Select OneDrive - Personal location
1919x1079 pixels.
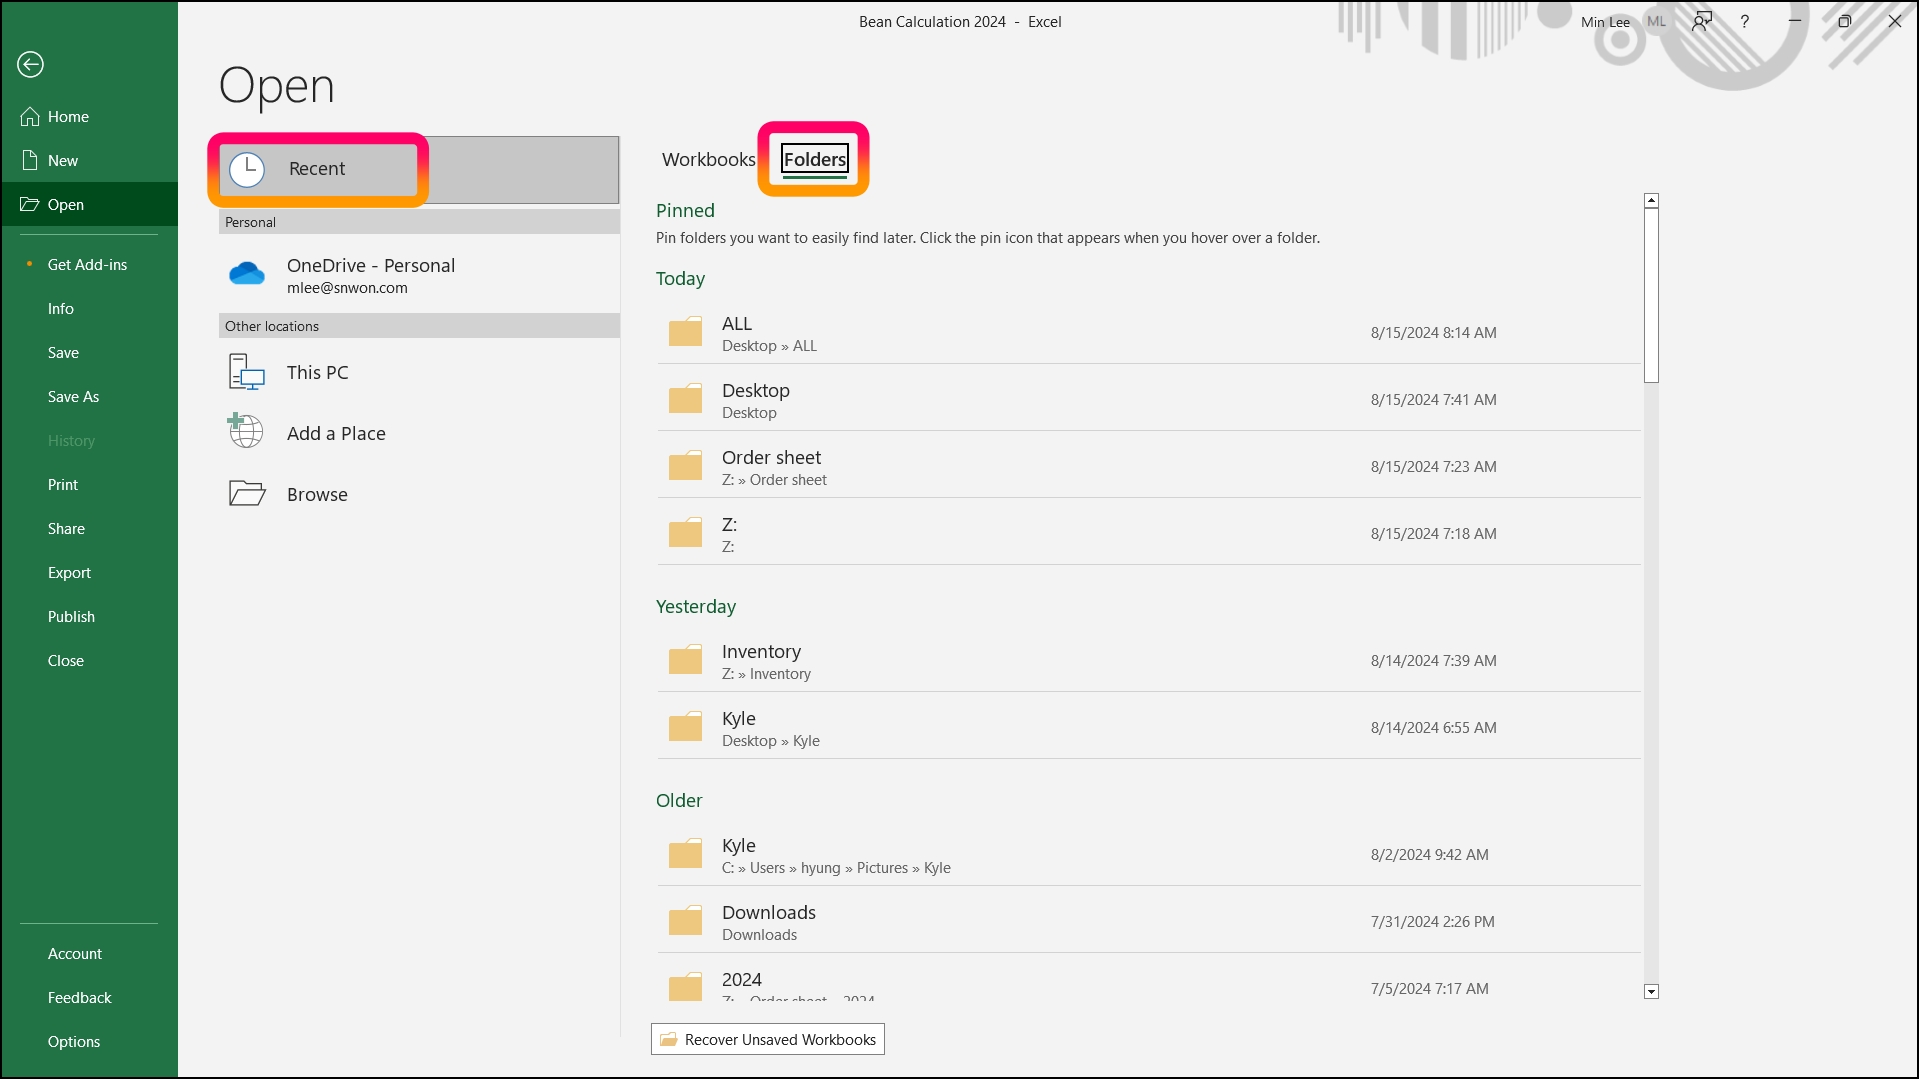(419, 275)
